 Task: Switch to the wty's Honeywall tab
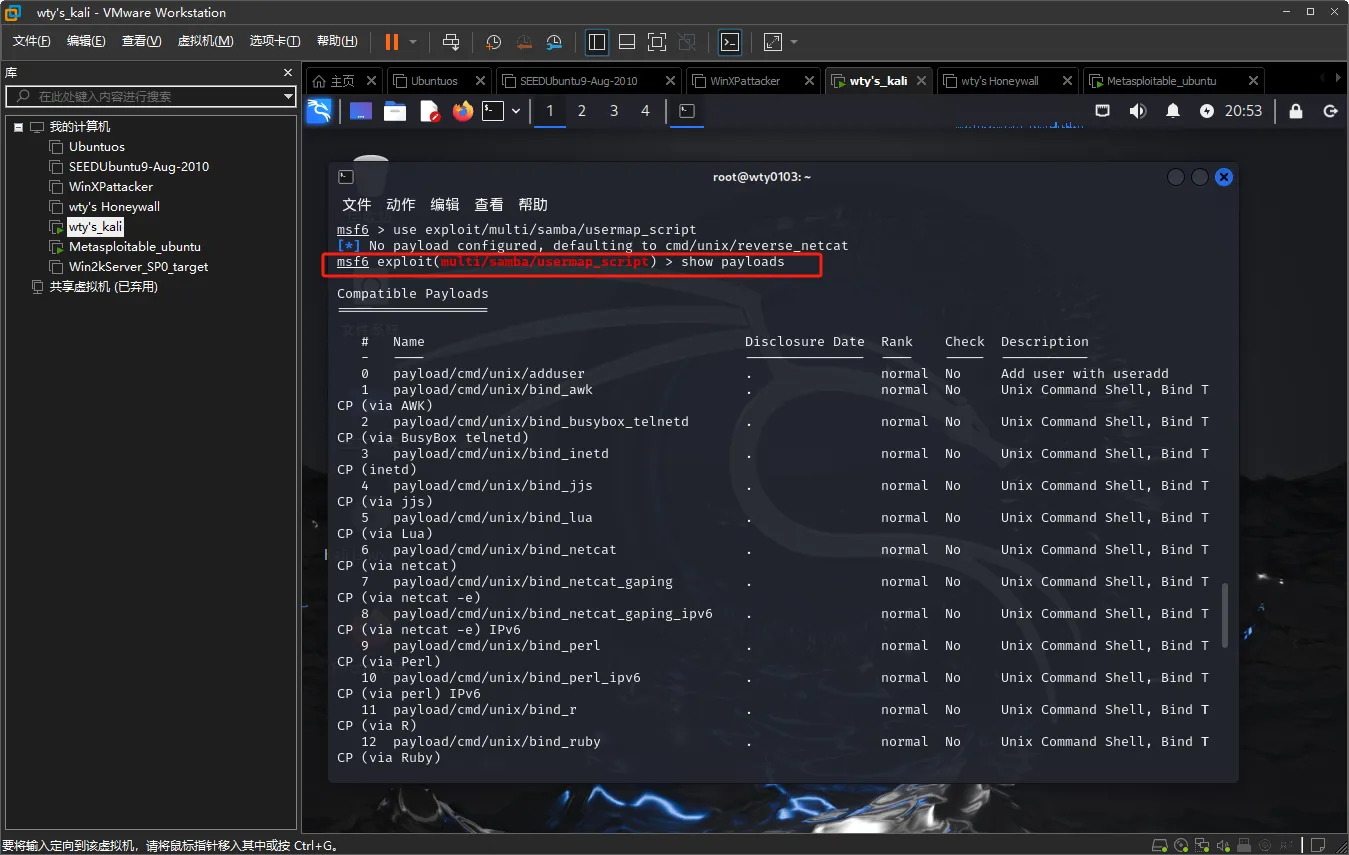pos(1000,81)
